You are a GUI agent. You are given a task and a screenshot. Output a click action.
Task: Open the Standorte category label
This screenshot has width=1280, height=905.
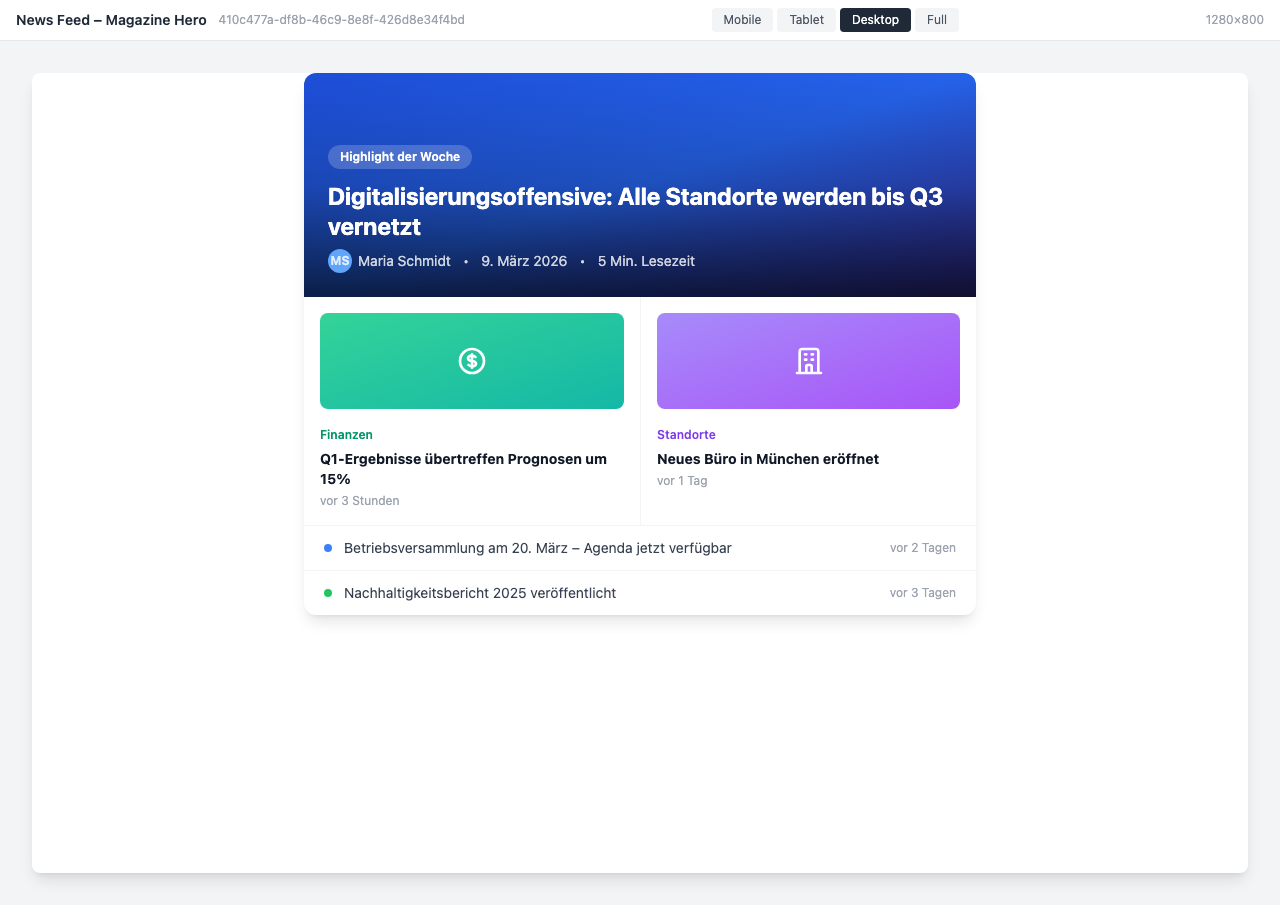click(686, 435)
